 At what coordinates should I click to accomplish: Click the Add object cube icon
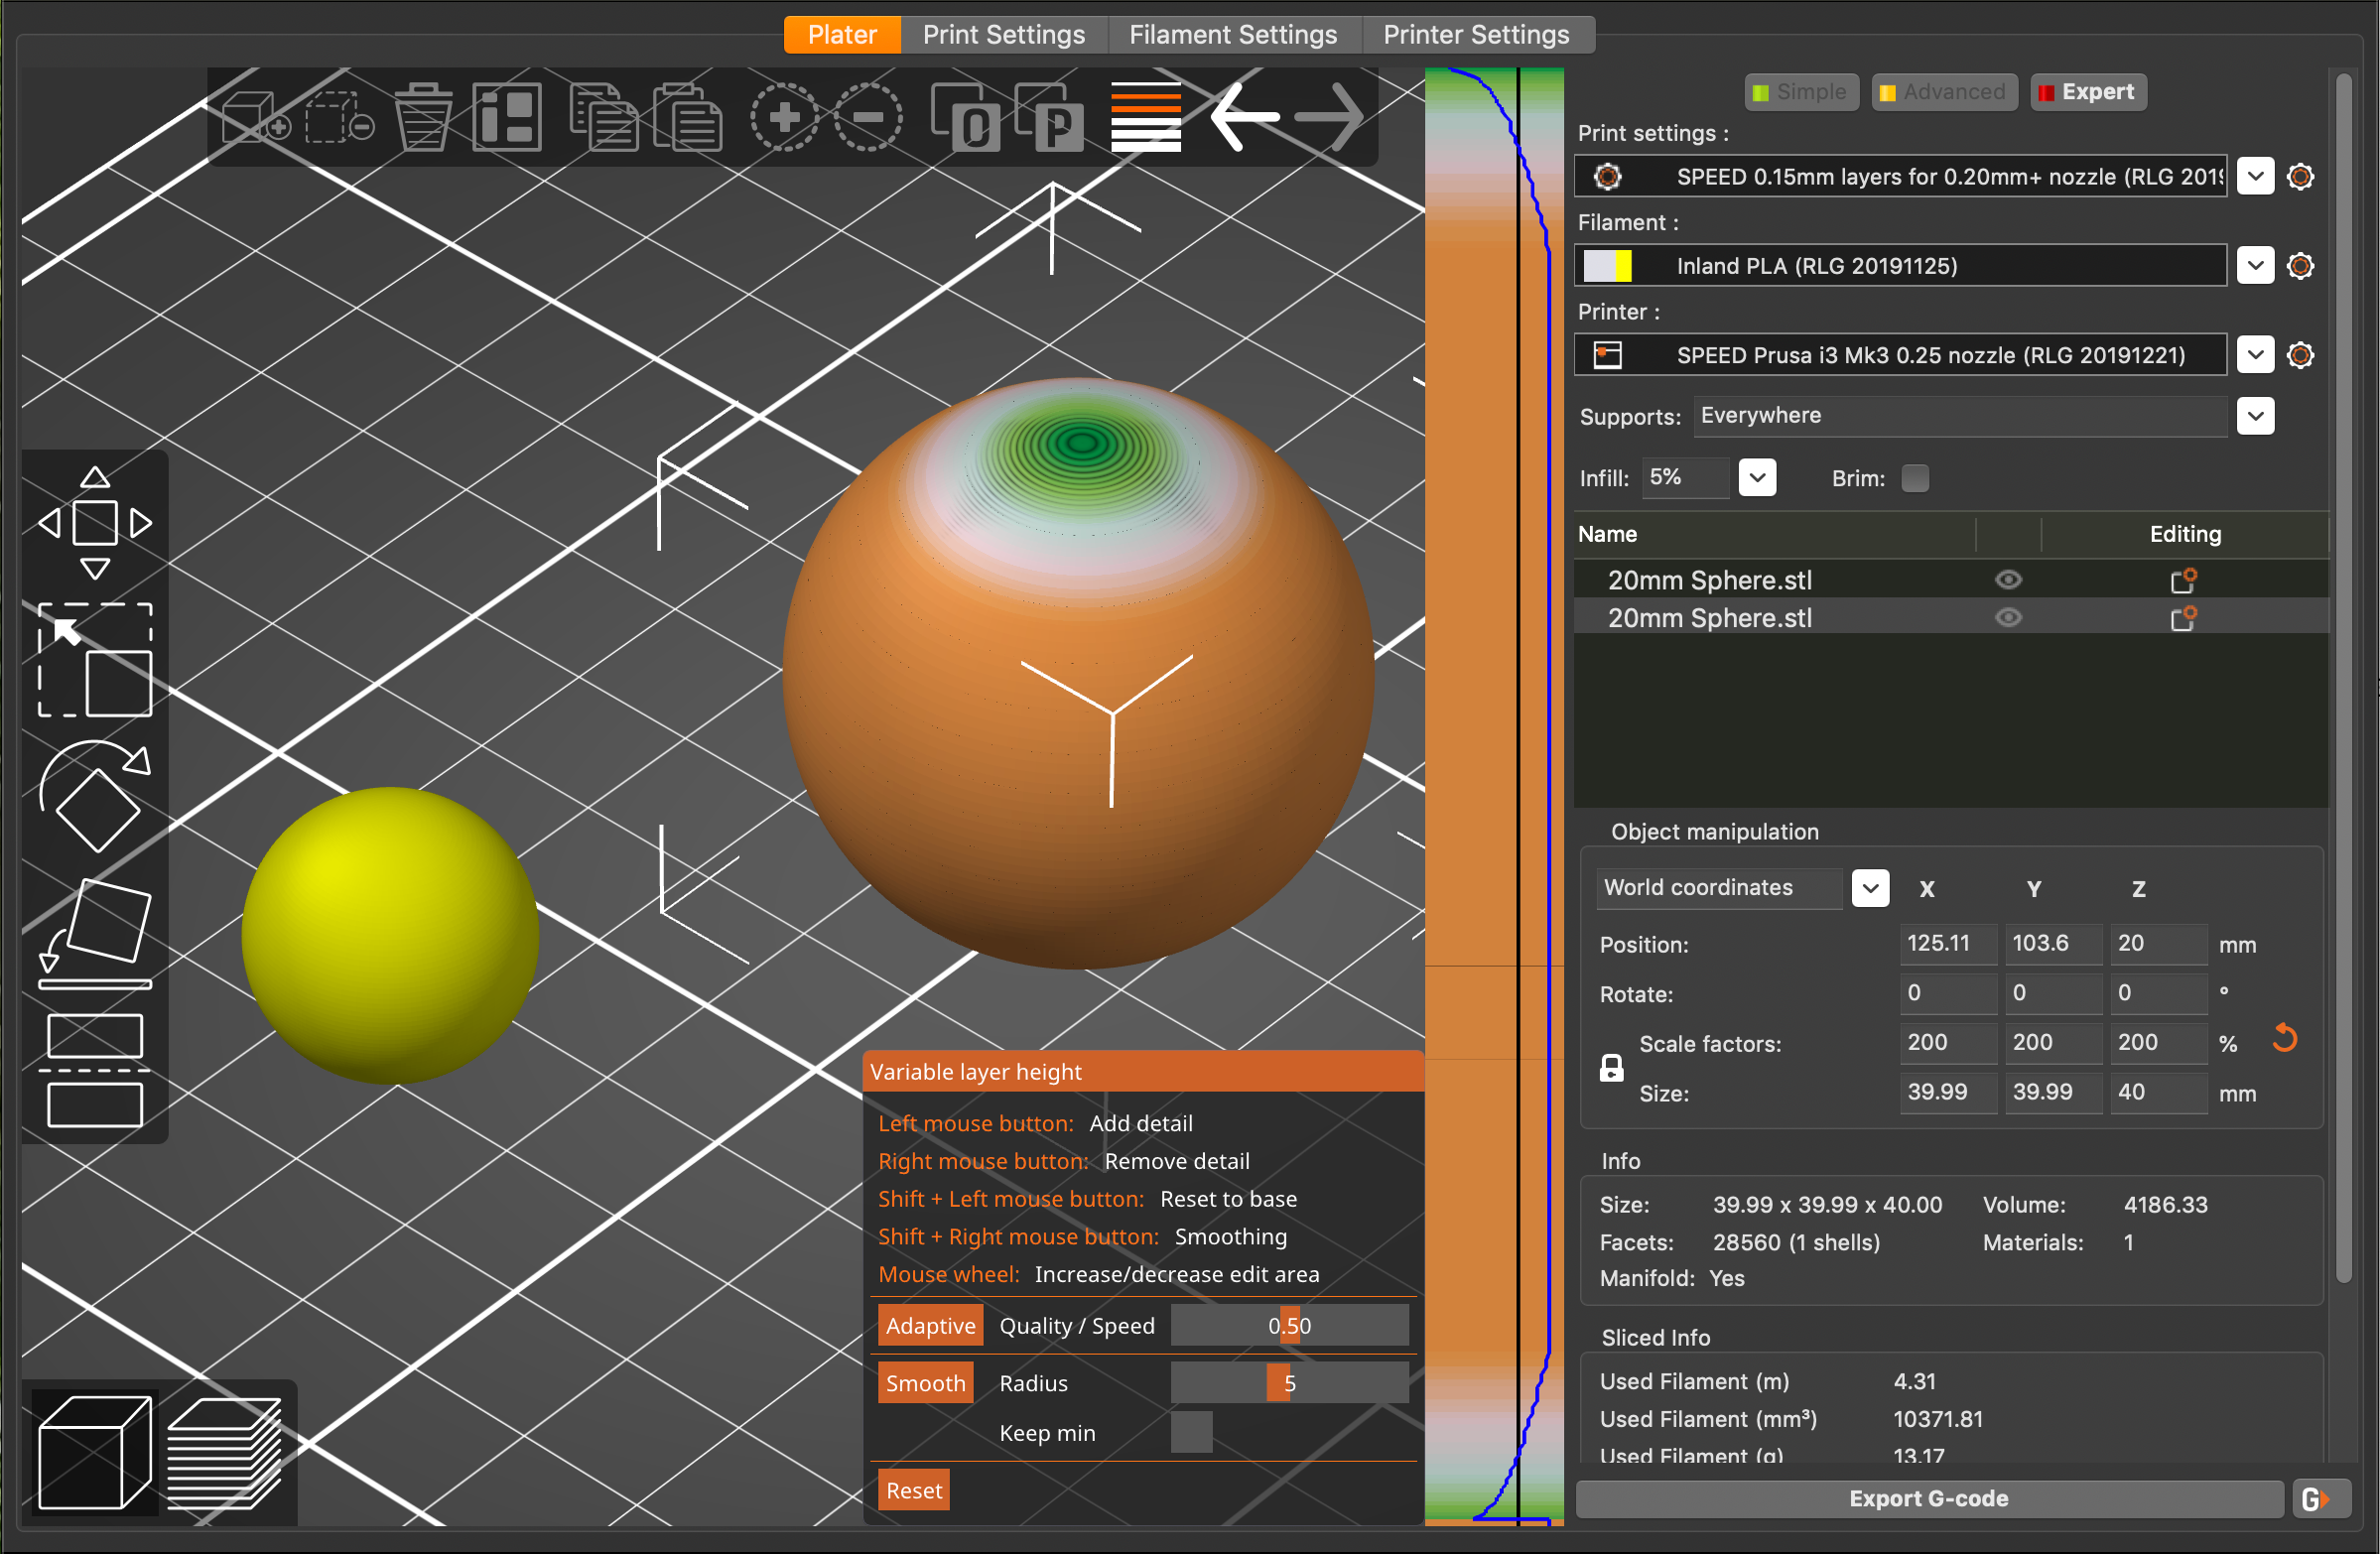coord(256,118)
